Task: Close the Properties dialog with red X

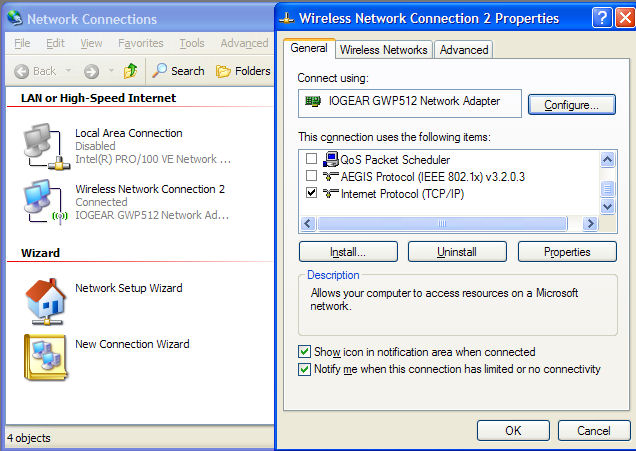Action: [x=625, y=18]
